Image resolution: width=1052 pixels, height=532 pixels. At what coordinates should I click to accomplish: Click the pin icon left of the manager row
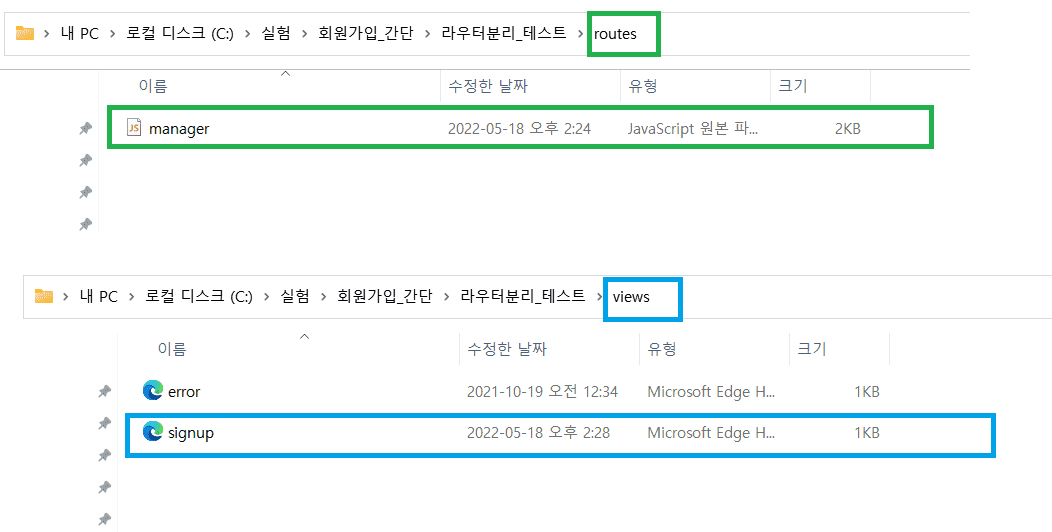click(x=86, y=128)
